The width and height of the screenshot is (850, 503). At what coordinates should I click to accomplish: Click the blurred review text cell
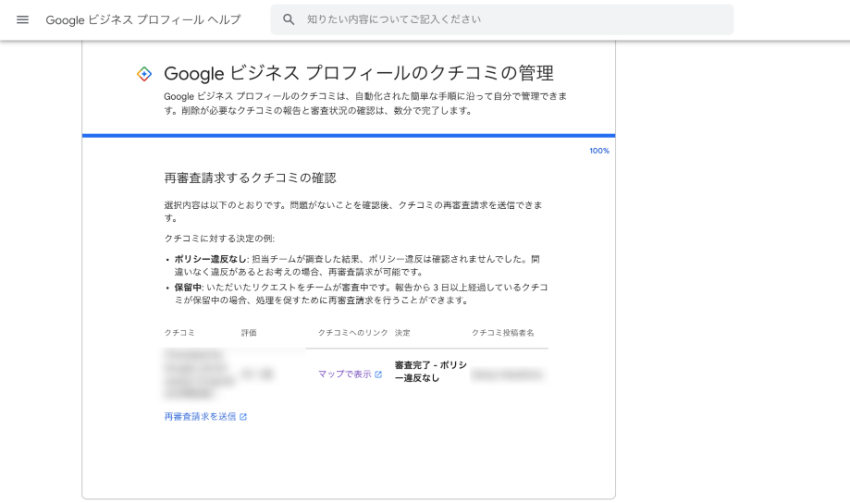tap(199, 373)
